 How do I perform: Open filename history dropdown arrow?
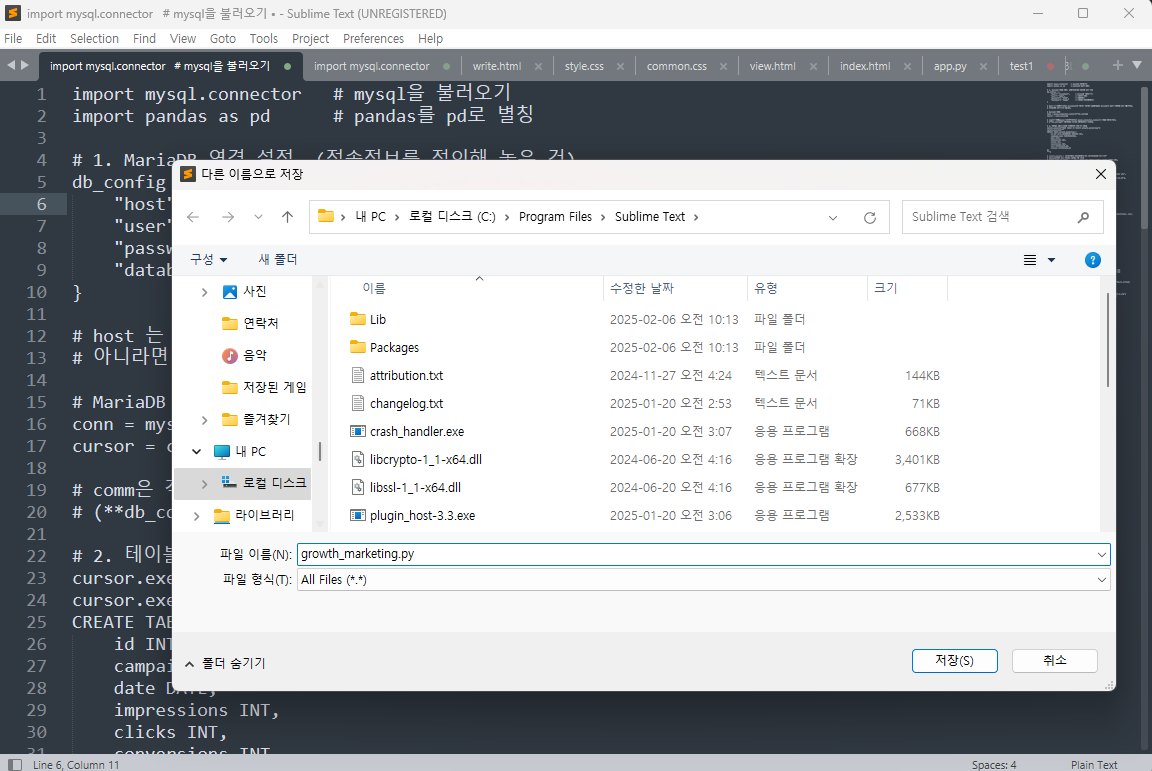(x=1101, y=555)
